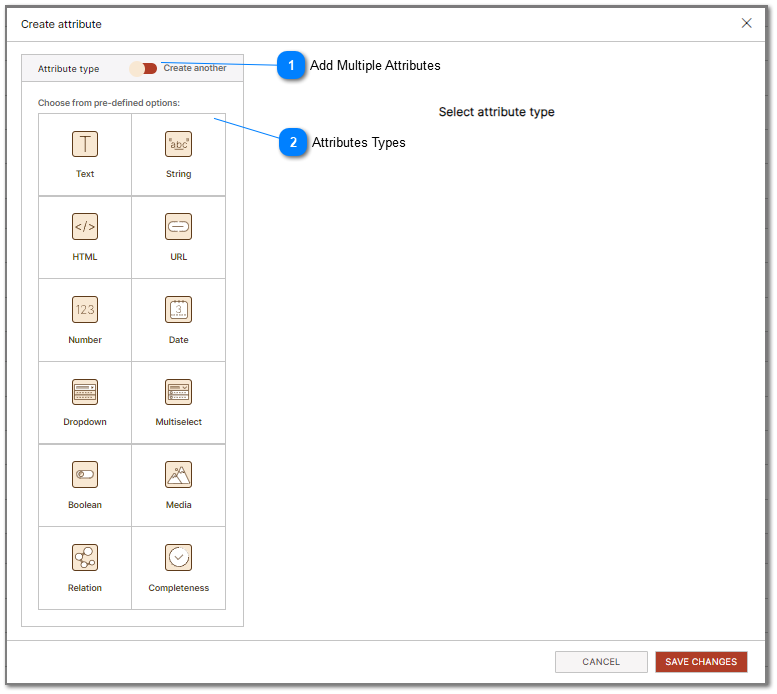The image size is (777, 694).
Task: Click the 'Create another' label text
Action: (195, 68)
